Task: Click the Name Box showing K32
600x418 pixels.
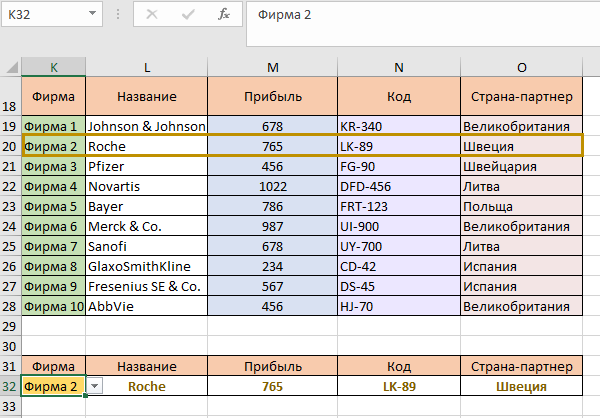Action: tap(52, 14)
